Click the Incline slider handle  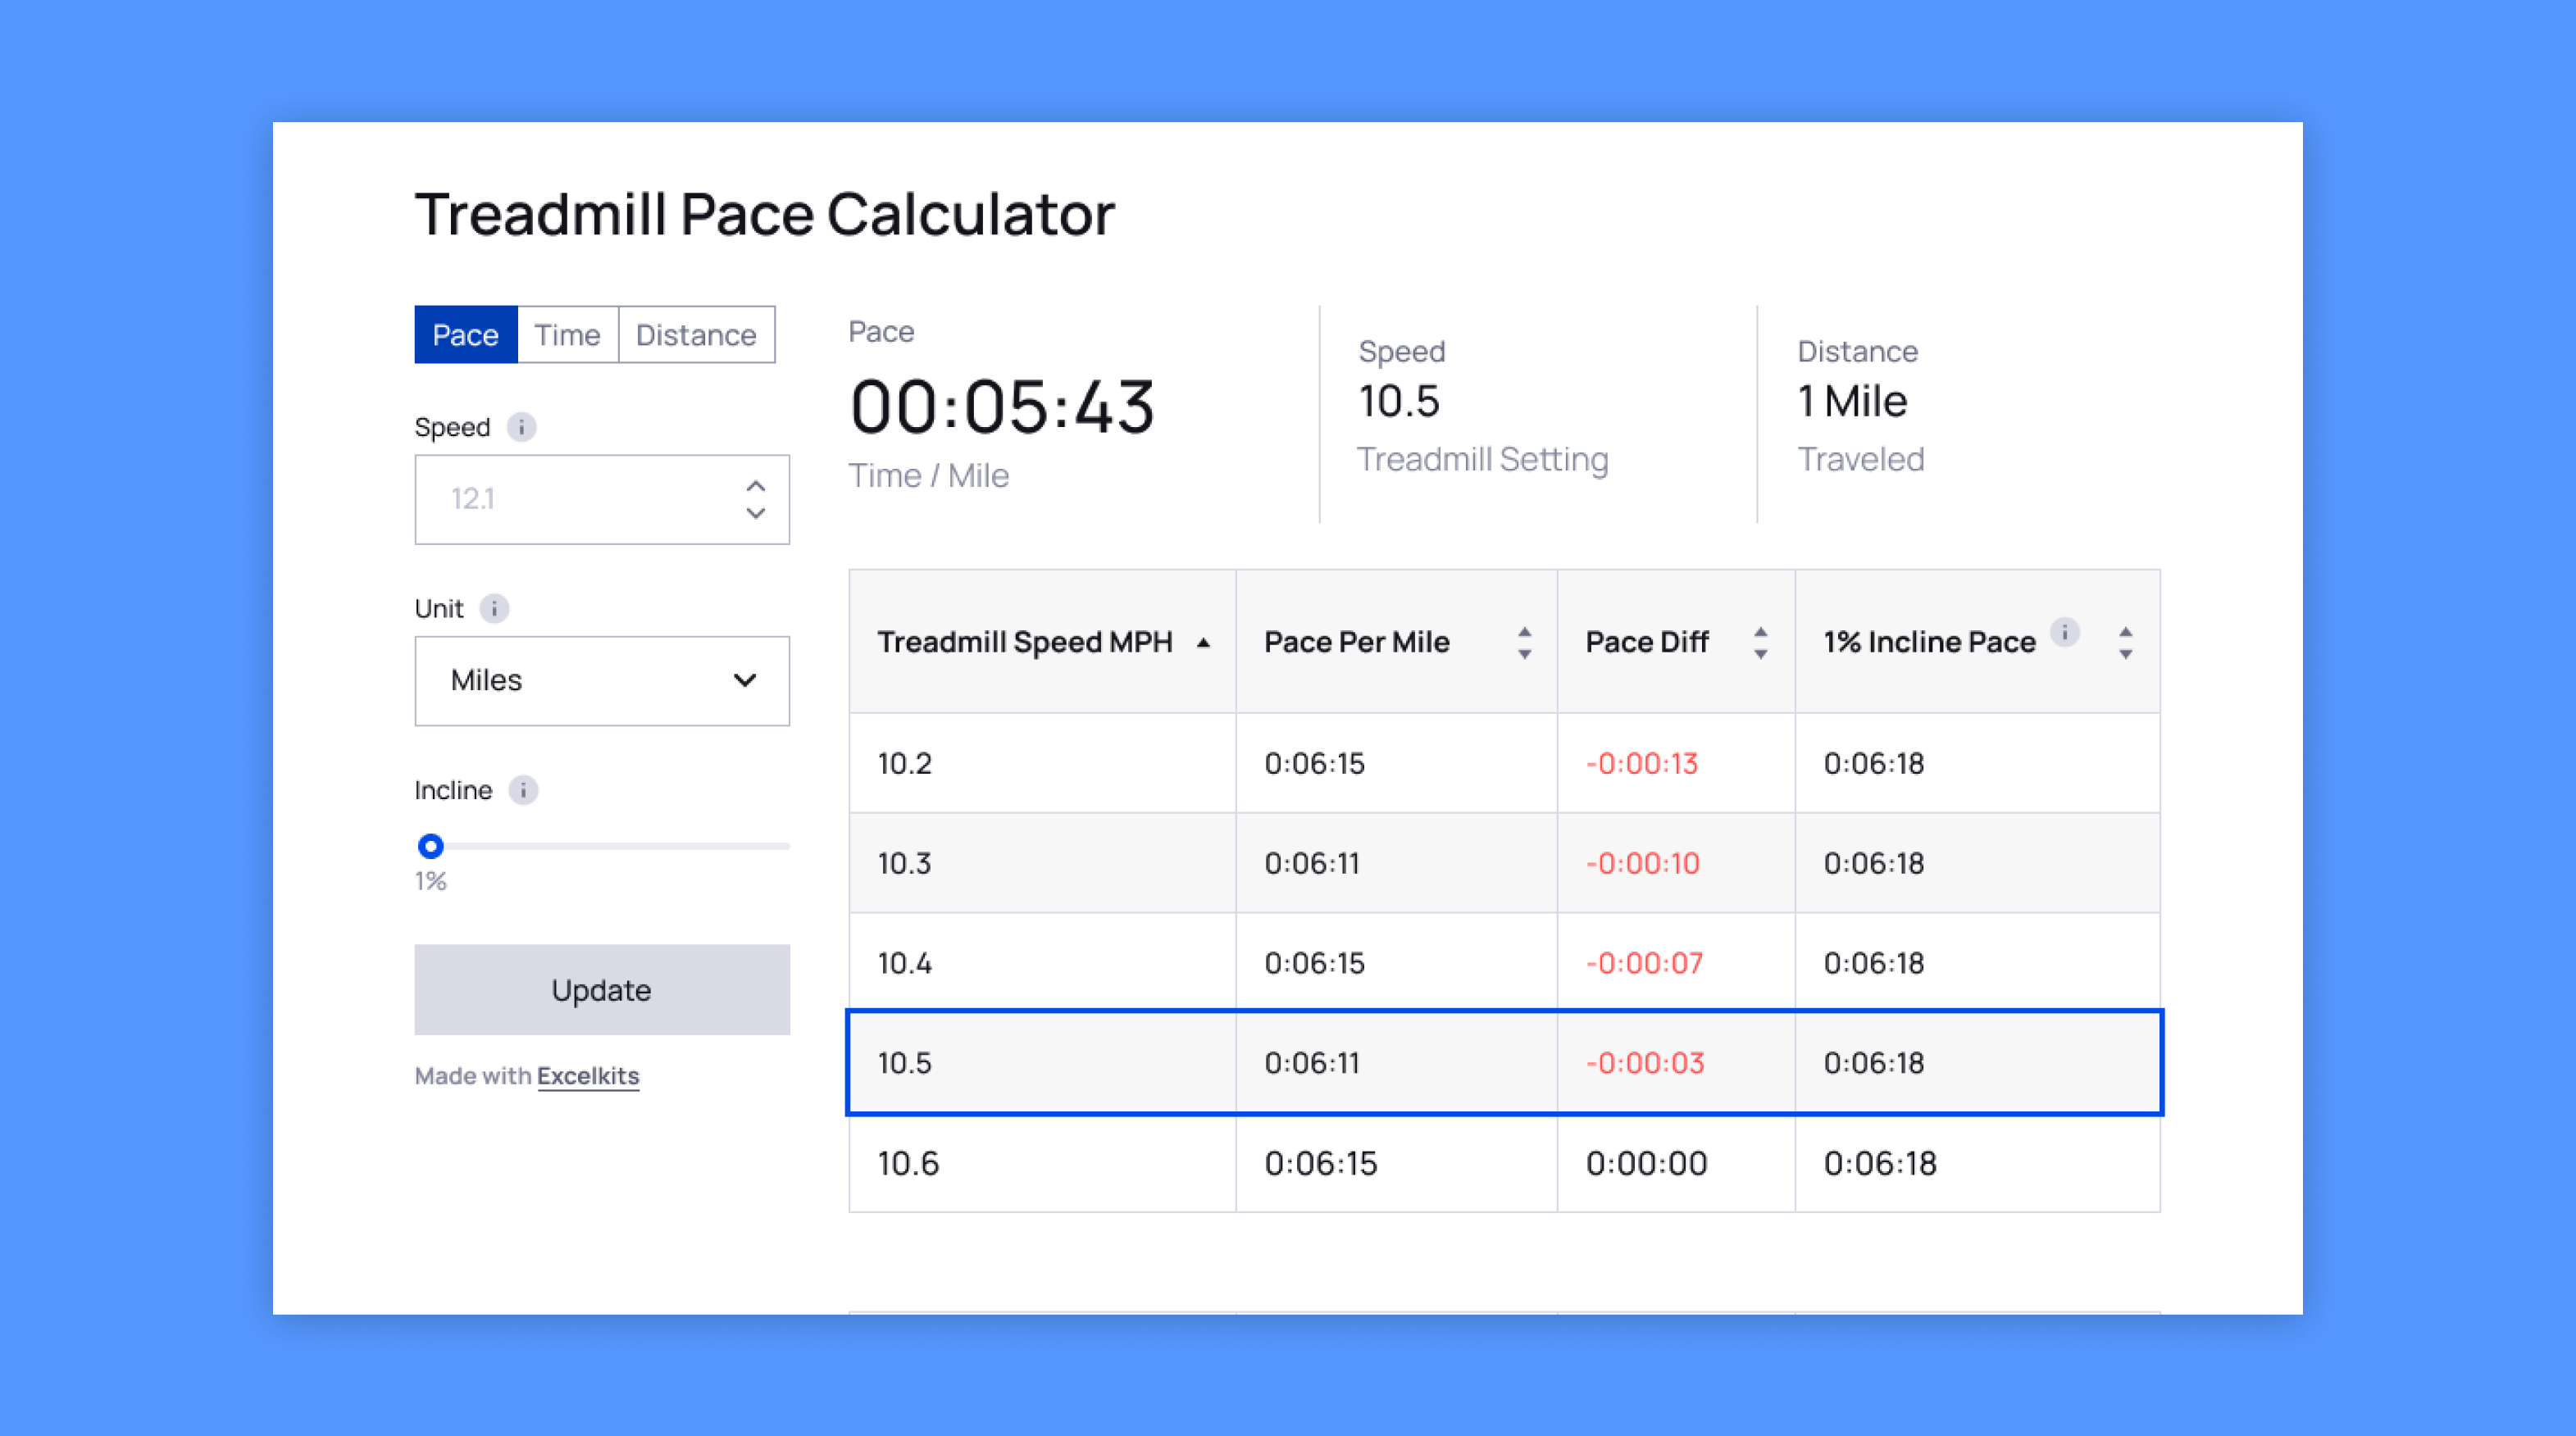point(431,846)
